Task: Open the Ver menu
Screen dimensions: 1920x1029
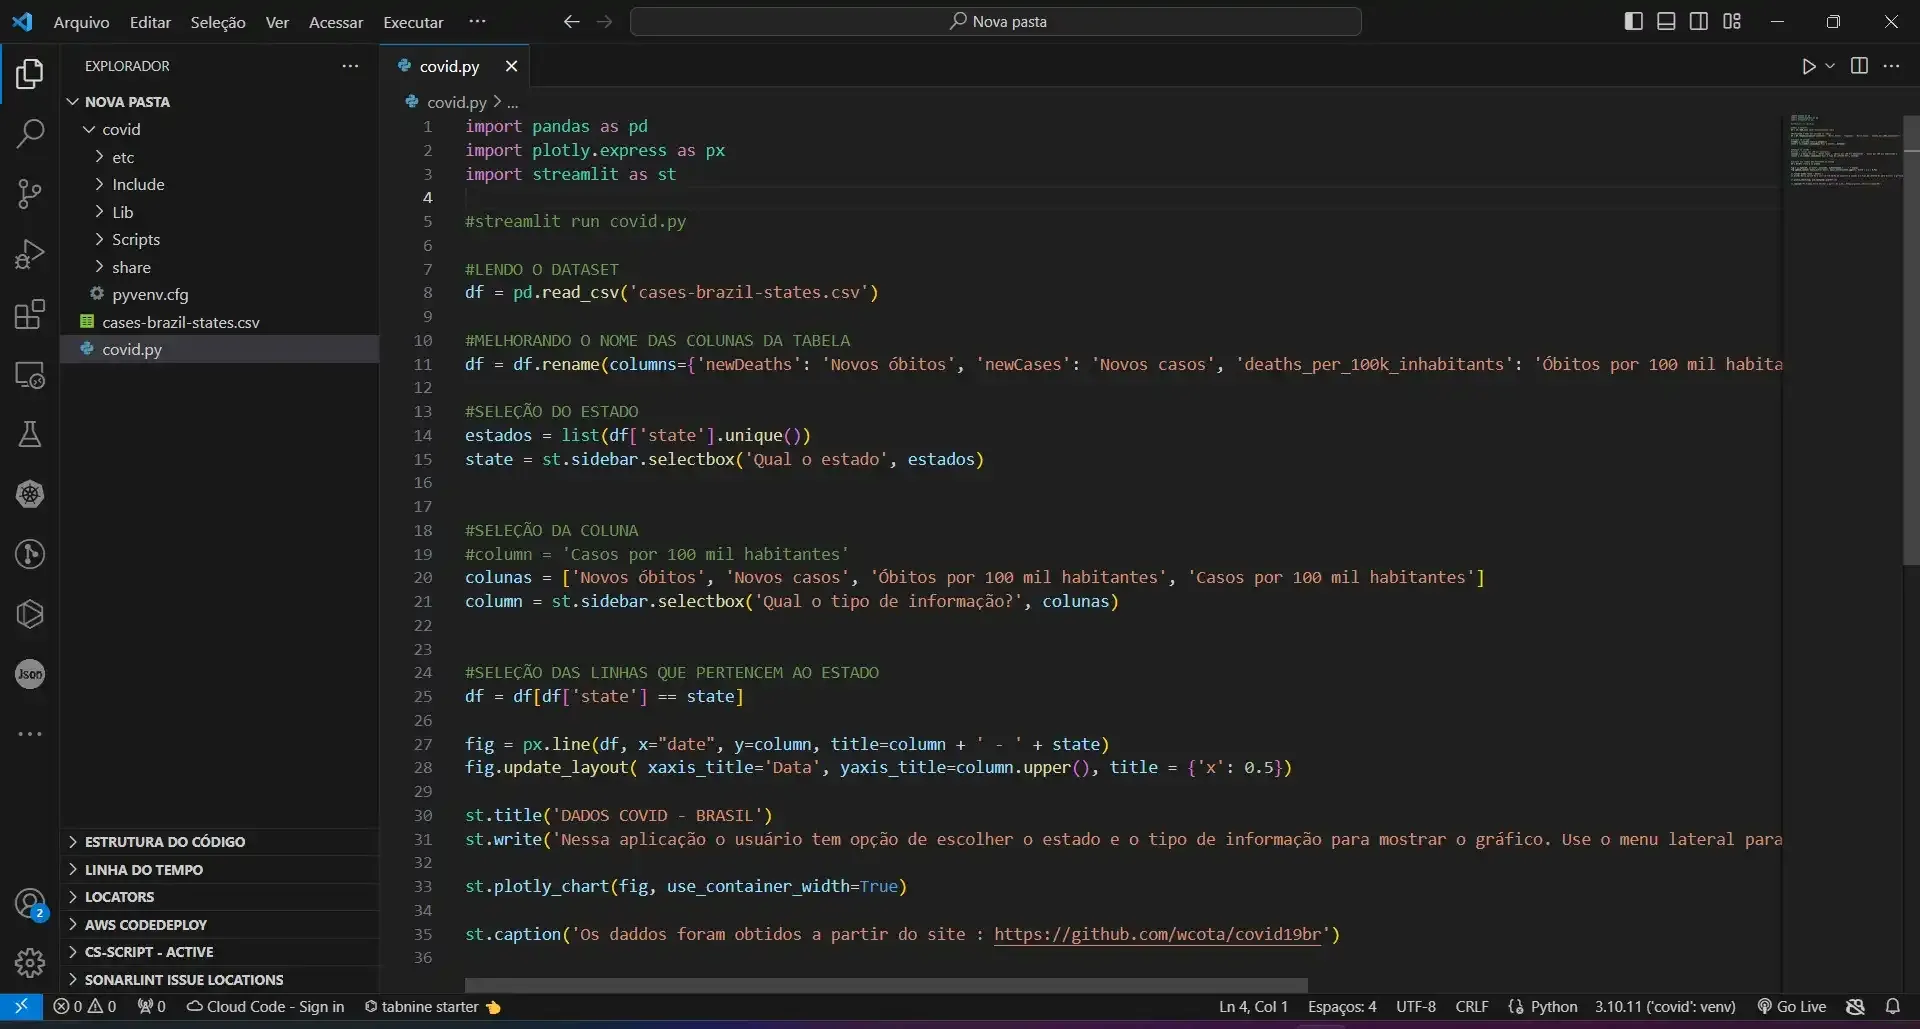Action: click(x=277, y=22)
